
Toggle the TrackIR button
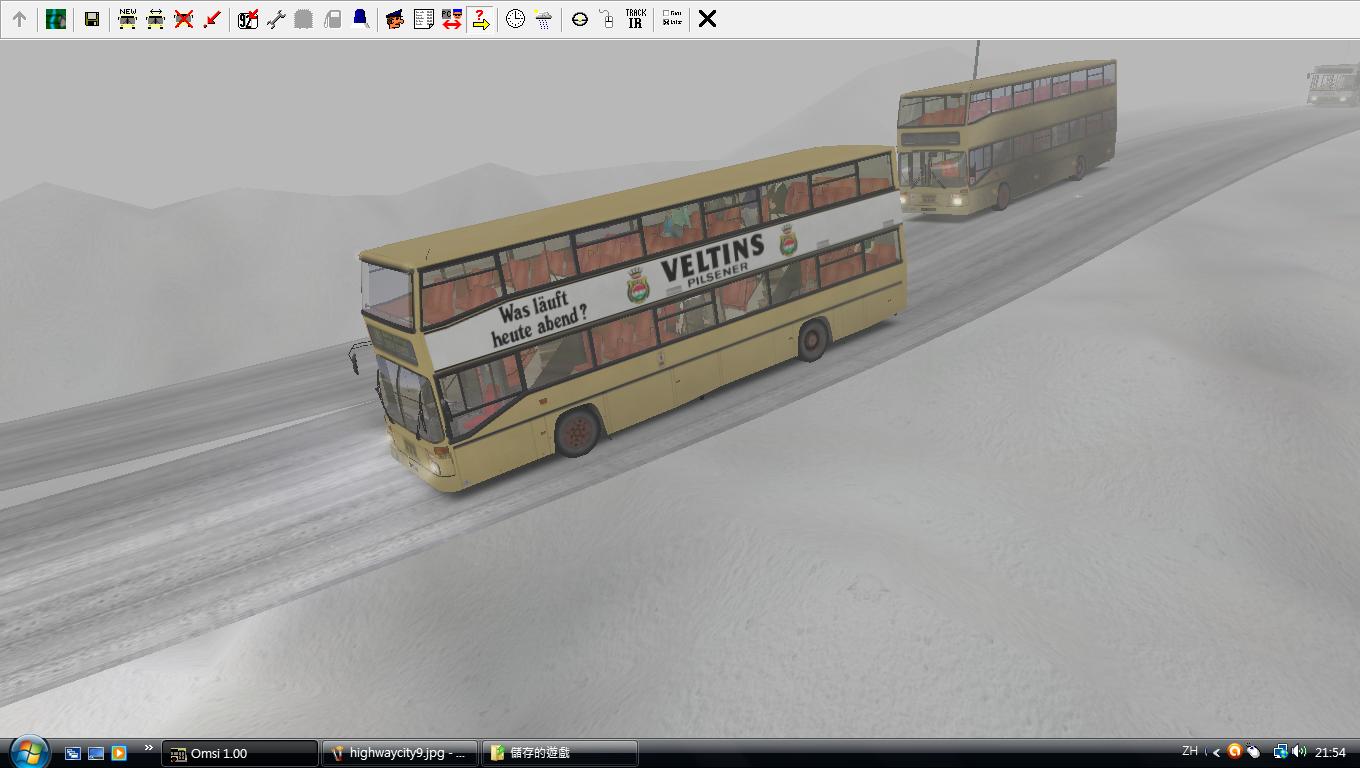(635, 19)
